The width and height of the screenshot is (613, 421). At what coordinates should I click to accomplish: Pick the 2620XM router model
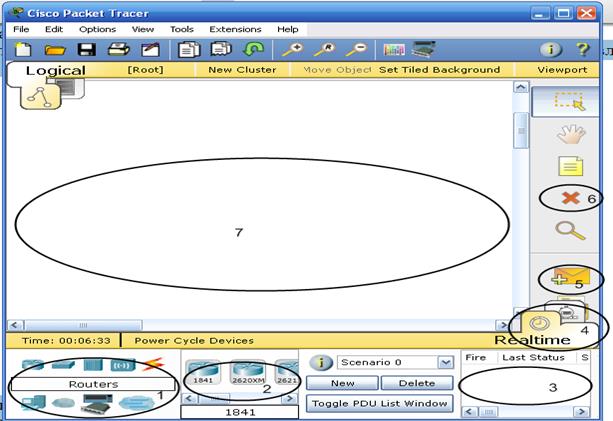coord(248,372)
